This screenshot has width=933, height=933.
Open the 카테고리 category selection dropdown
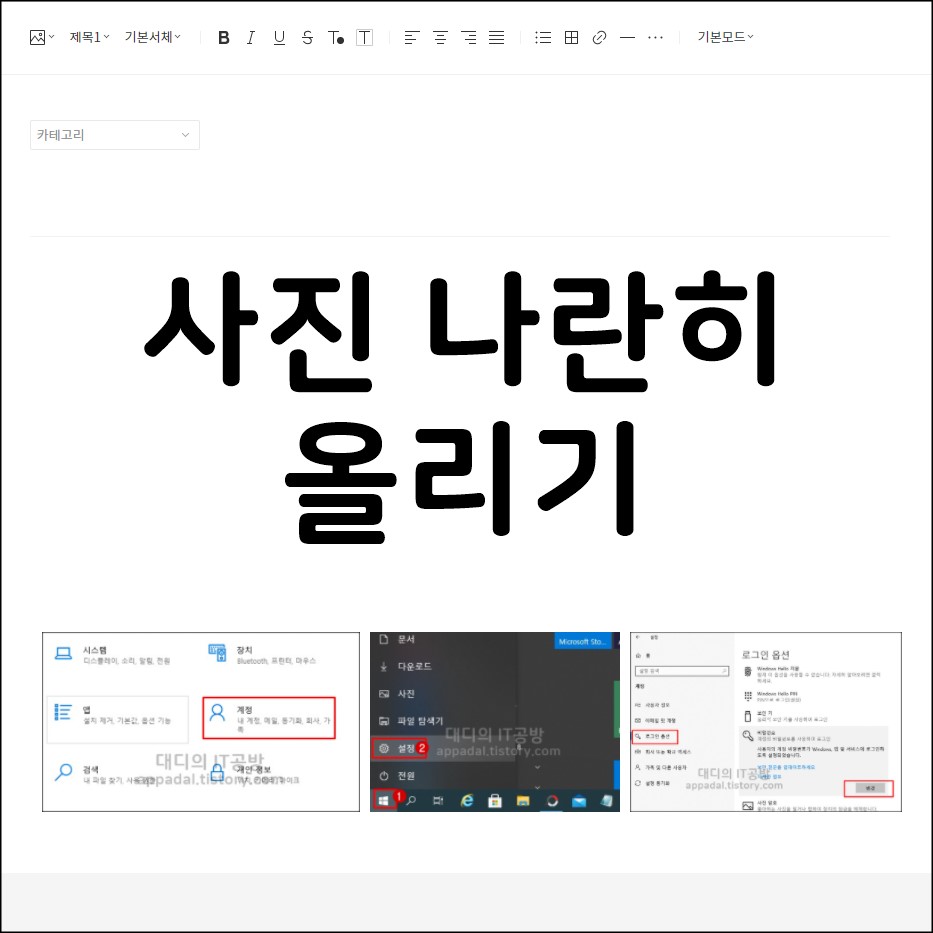point(114,134)
